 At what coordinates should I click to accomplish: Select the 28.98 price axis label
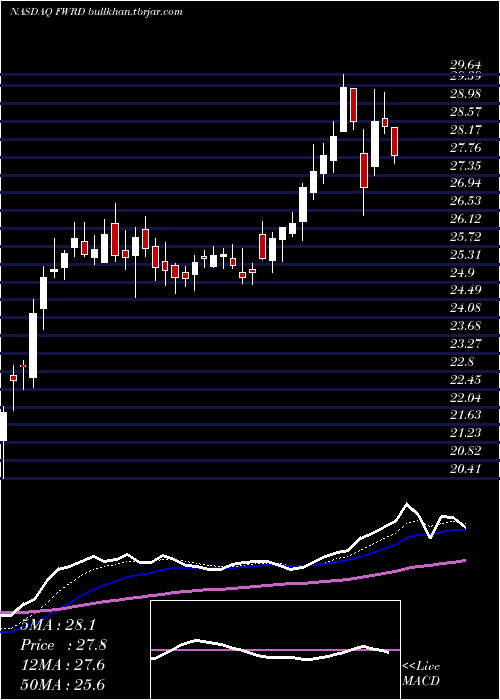pyautogui.click(x=465, y=94)
